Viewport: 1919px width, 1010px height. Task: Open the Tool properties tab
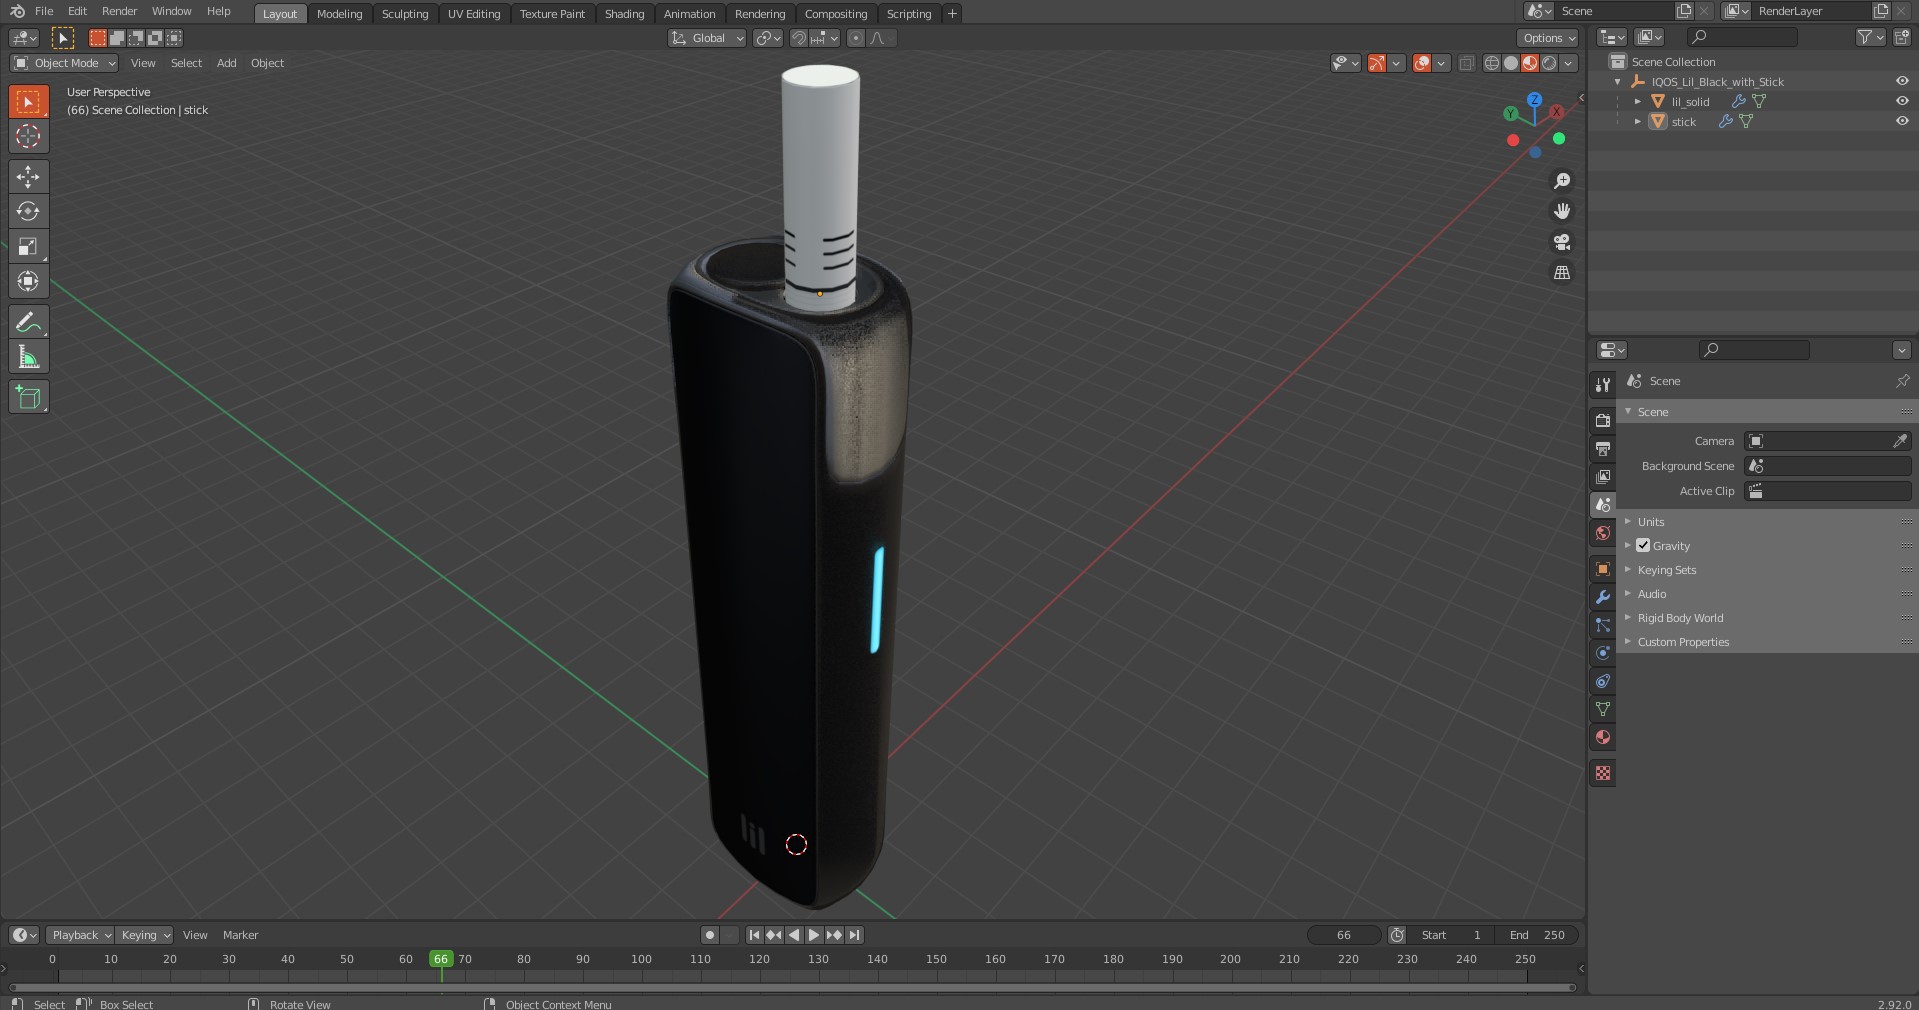[1603, 385]
